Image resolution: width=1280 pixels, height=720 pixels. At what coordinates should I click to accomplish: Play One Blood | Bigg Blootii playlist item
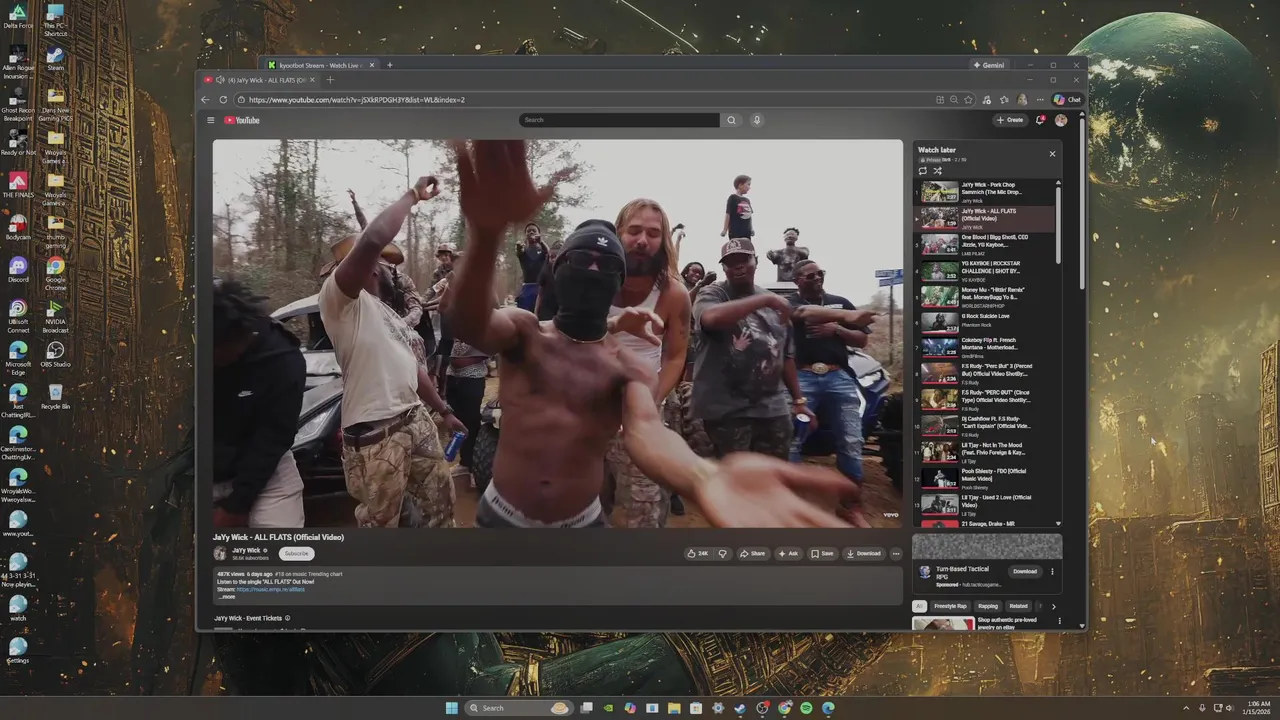pos(986,245)
